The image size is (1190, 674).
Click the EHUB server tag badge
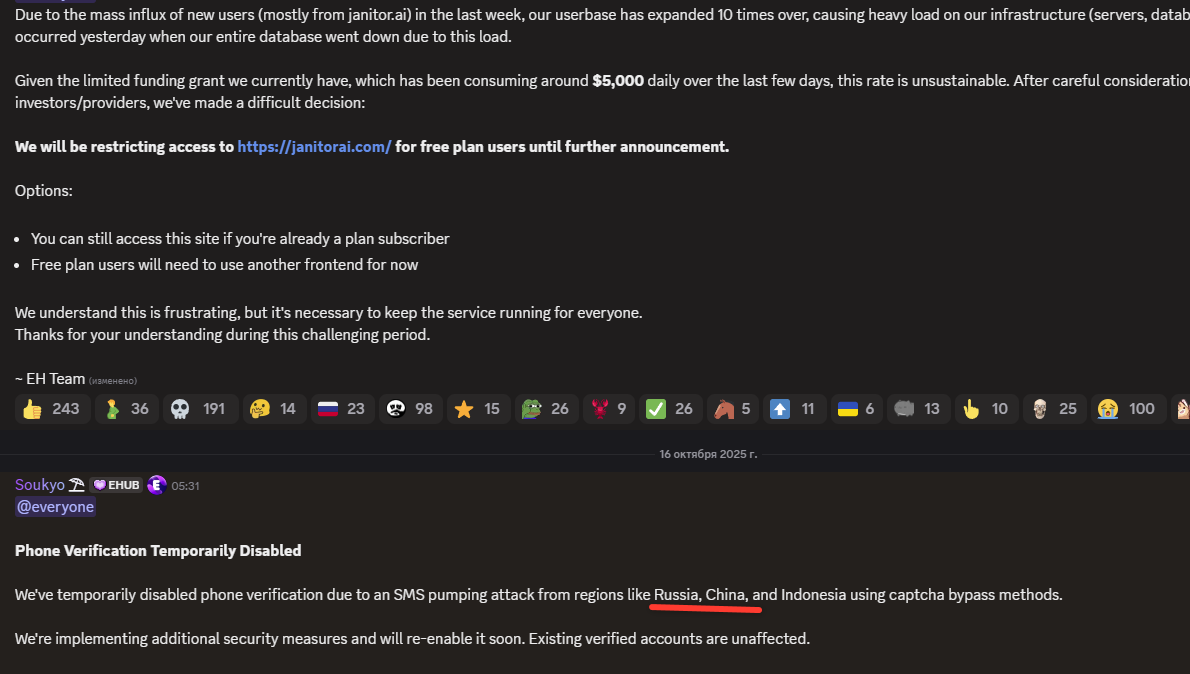[116, 485]
